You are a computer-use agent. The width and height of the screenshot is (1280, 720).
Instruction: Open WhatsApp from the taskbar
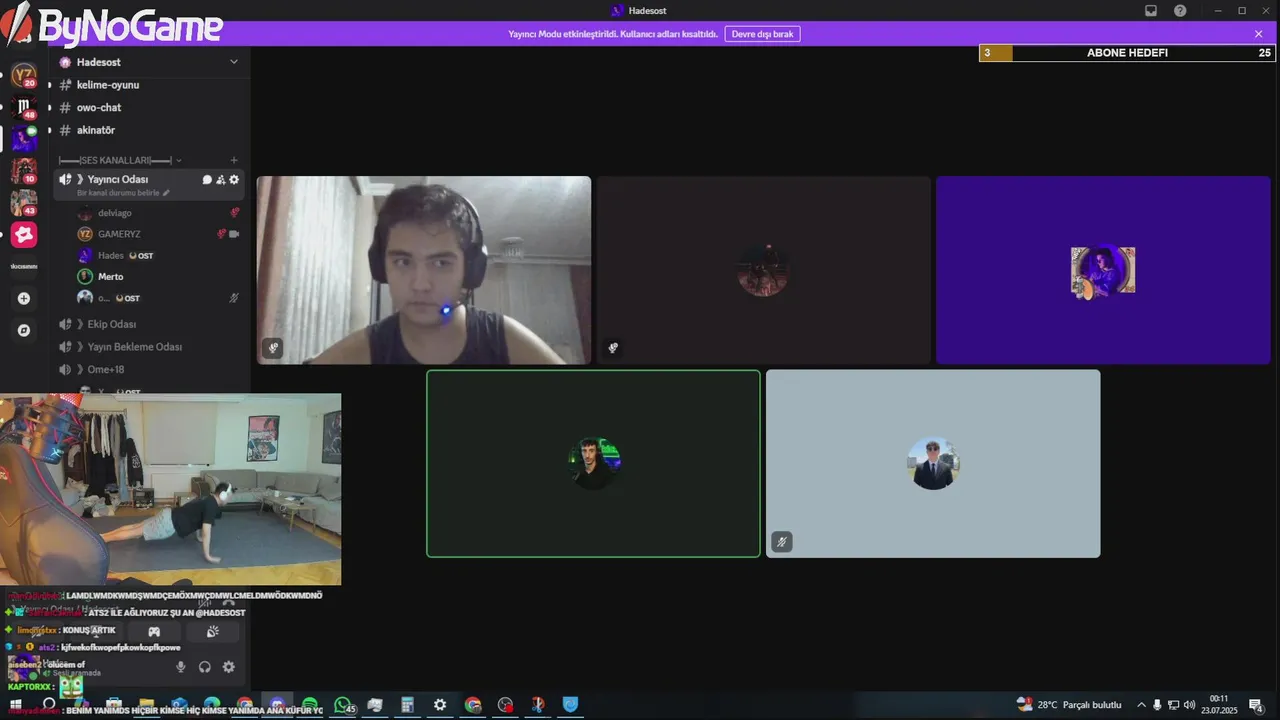343,705
